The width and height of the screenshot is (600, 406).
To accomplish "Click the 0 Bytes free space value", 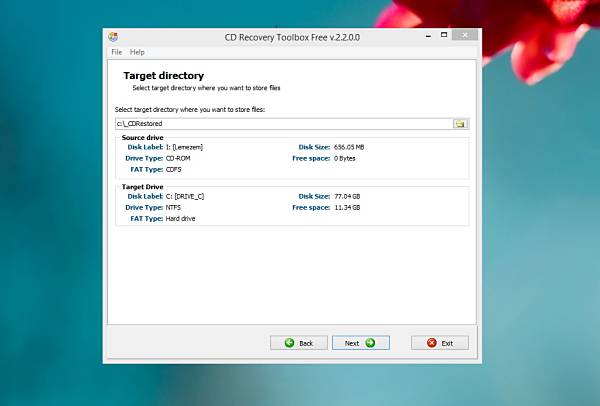I will (344, 158).
